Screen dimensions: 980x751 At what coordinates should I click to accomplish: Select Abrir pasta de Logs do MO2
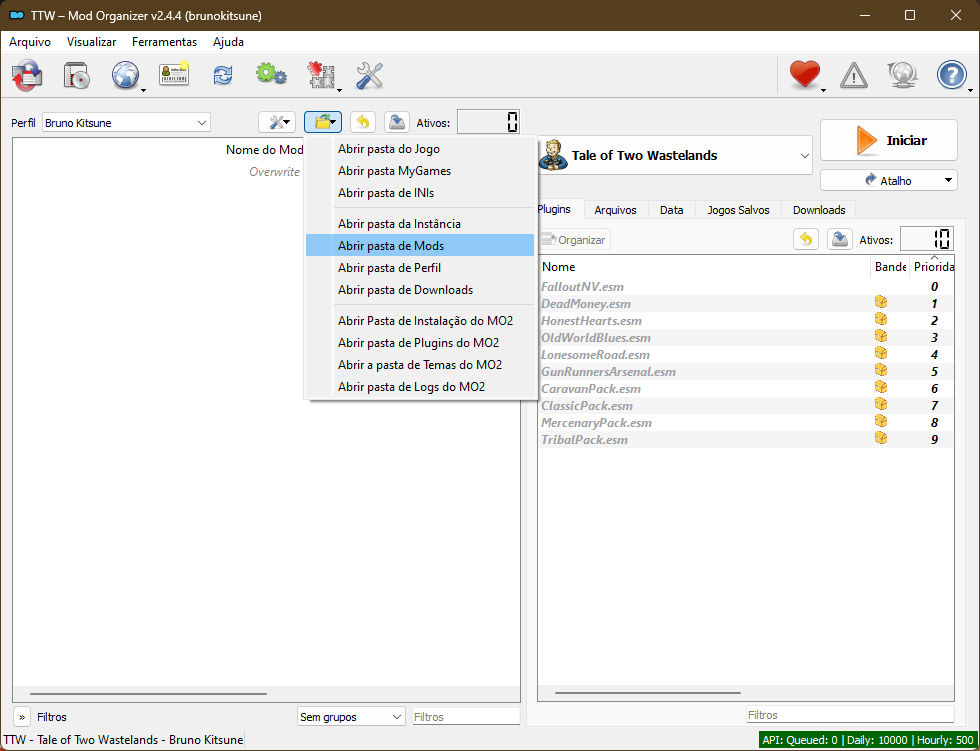pyautogui.click(x=420, y=387)
